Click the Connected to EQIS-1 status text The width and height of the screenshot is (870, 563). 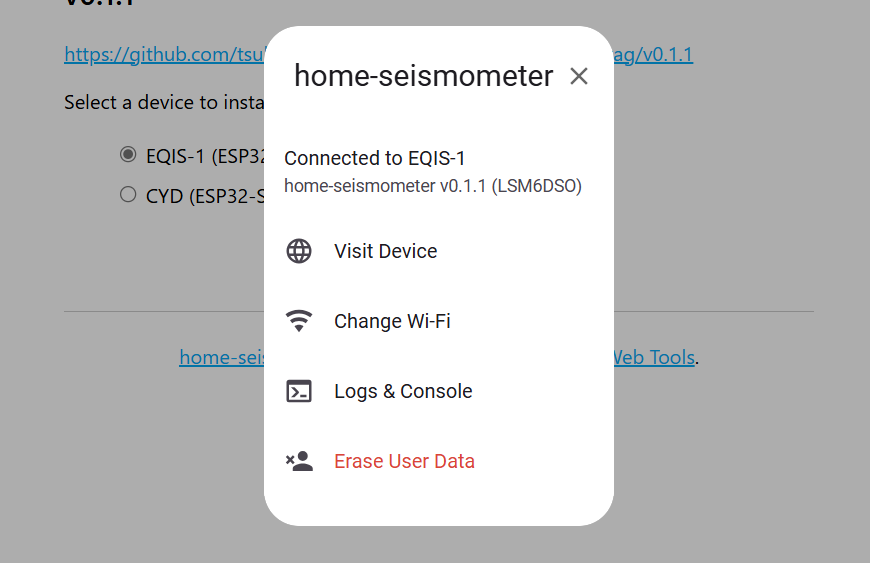tap(375, 158)
